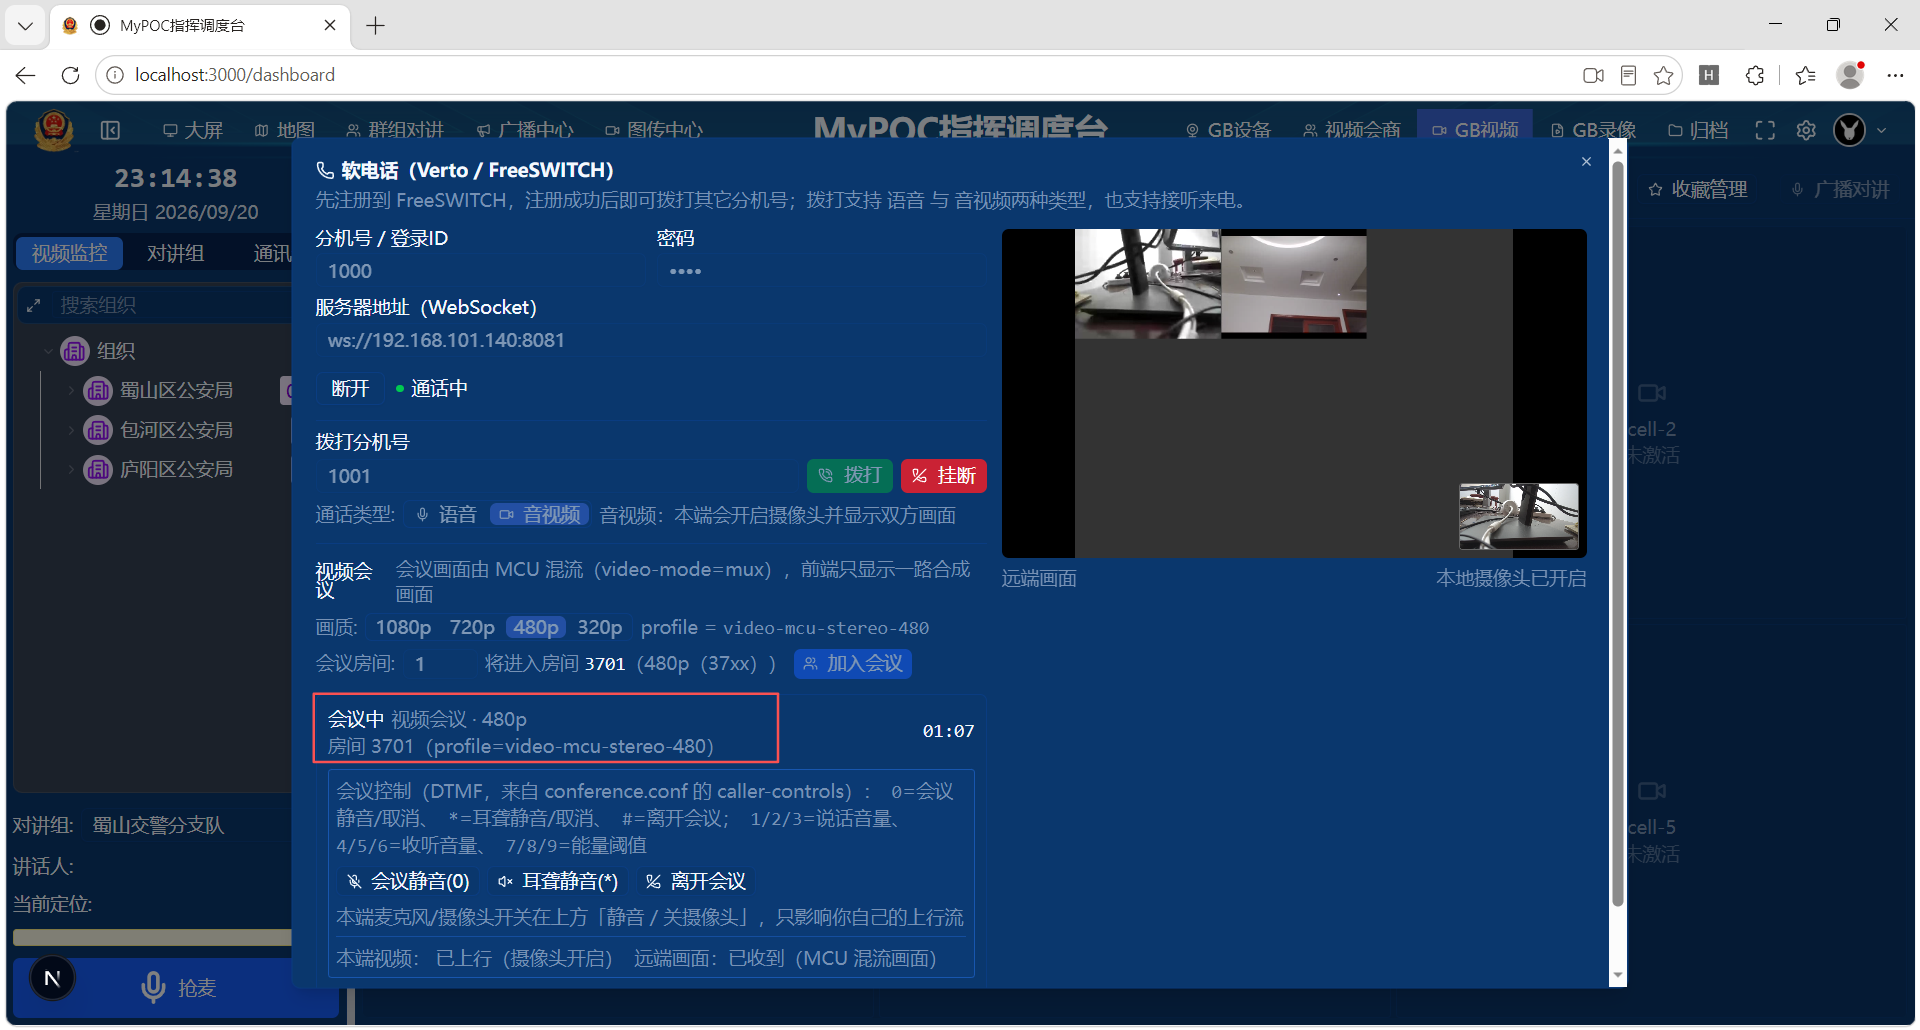
Task: Edit the extension number 1000 field
Action: pos(480,272)
